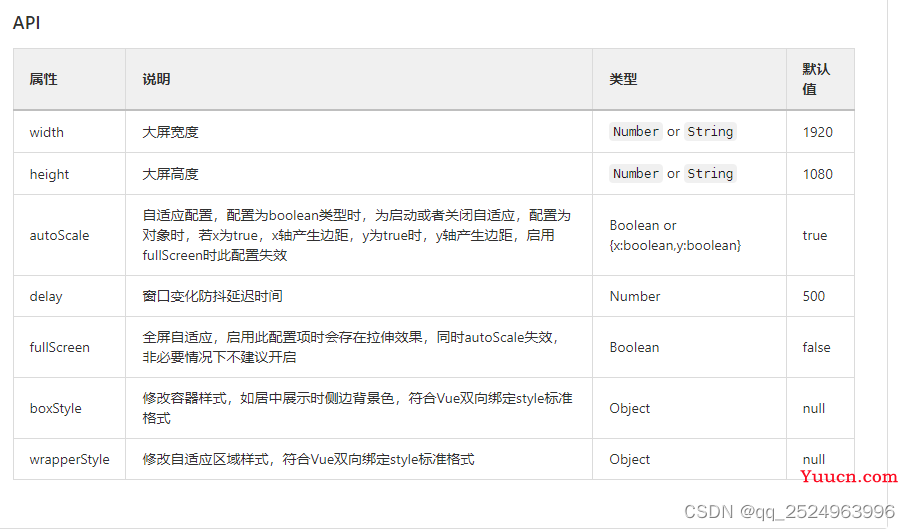Click the Number code tag in width row

(x=635, y=132)
